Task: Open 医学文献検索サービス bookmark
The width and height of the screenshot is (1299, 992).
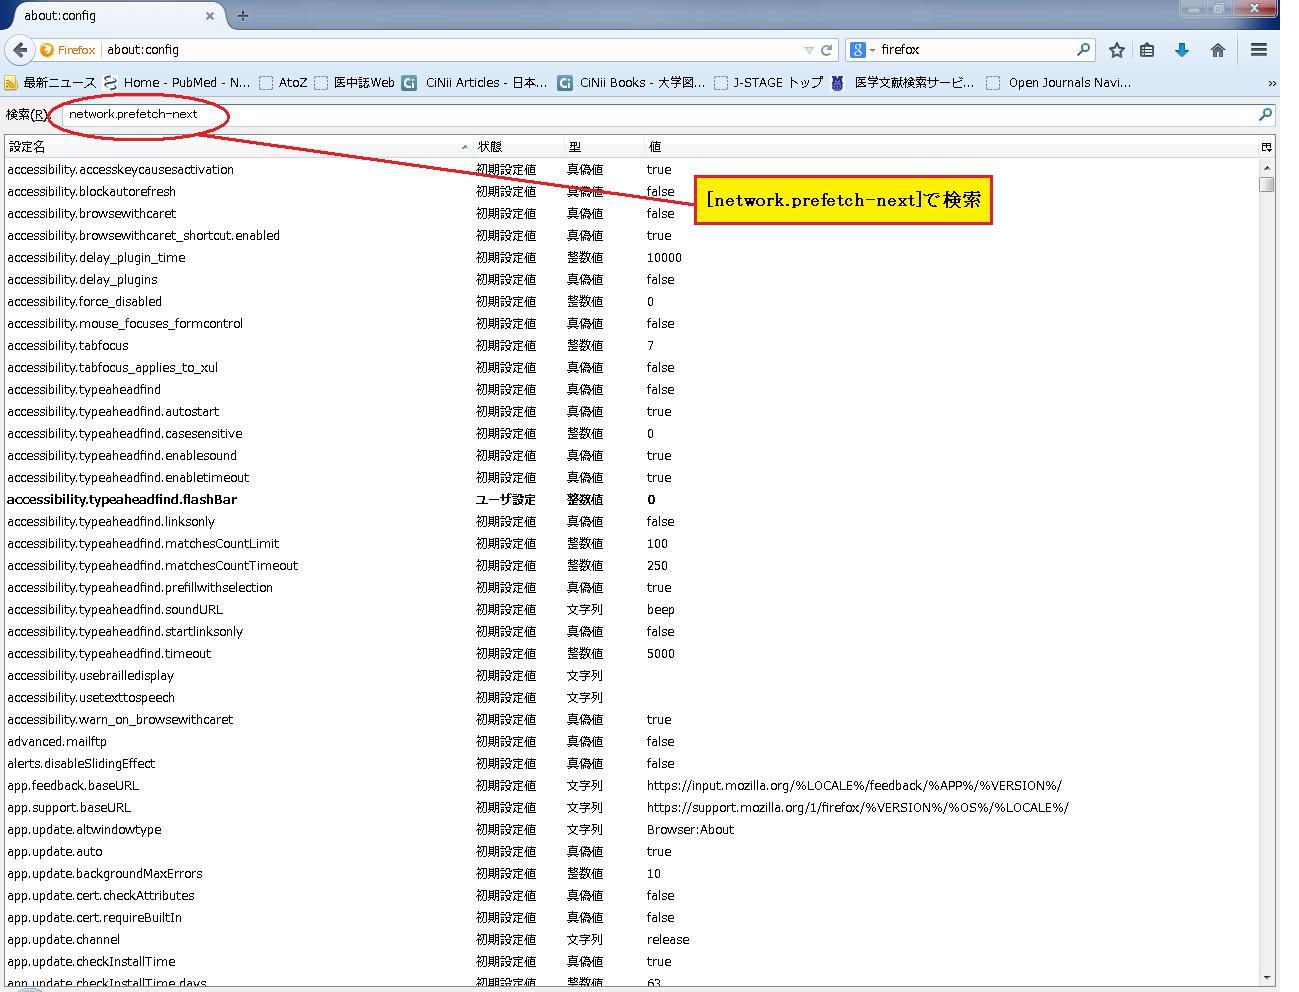Action: click(903, 83)
